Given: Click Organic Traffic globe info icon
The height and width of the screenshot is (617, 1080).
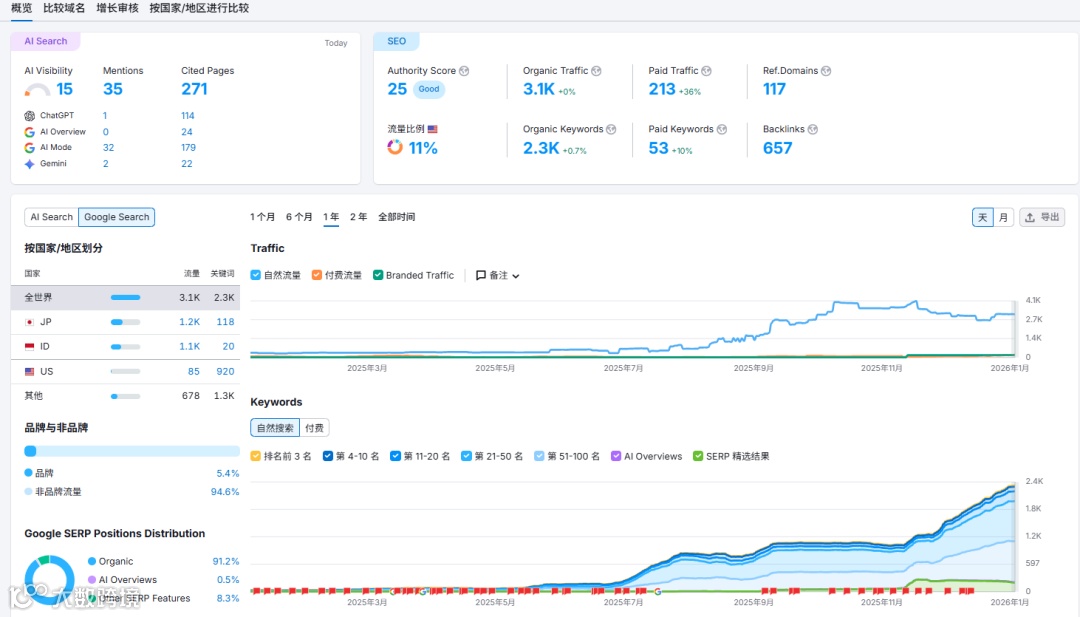Looking at the screenshot, I should pos(596,71).
